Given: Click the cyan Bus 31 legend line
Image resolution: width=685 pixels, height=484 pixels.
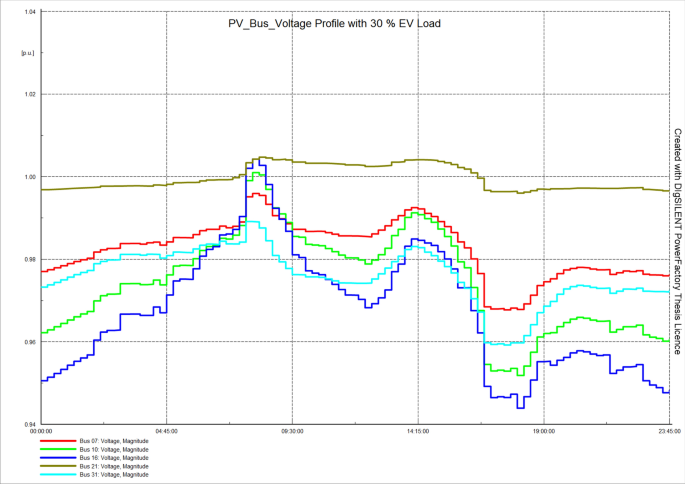Looking at the screenshot, I should 58,475.
